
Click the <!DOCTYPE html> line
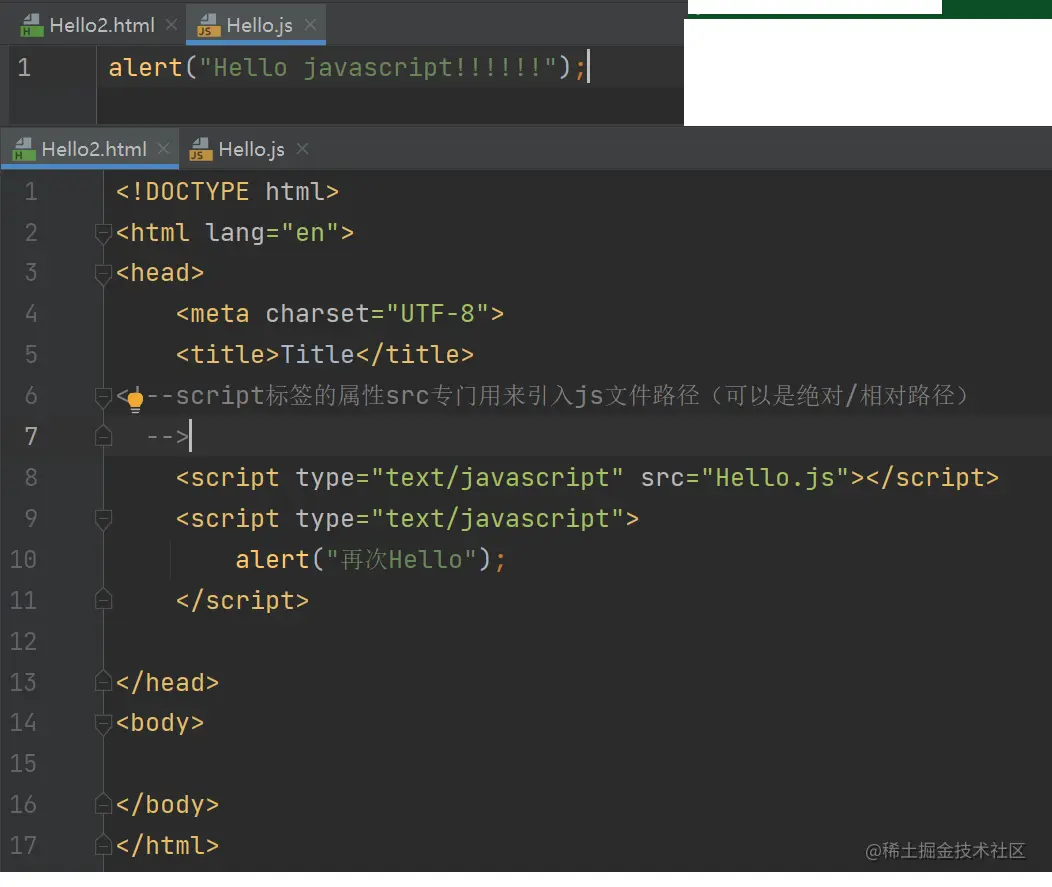coord(227,192)
